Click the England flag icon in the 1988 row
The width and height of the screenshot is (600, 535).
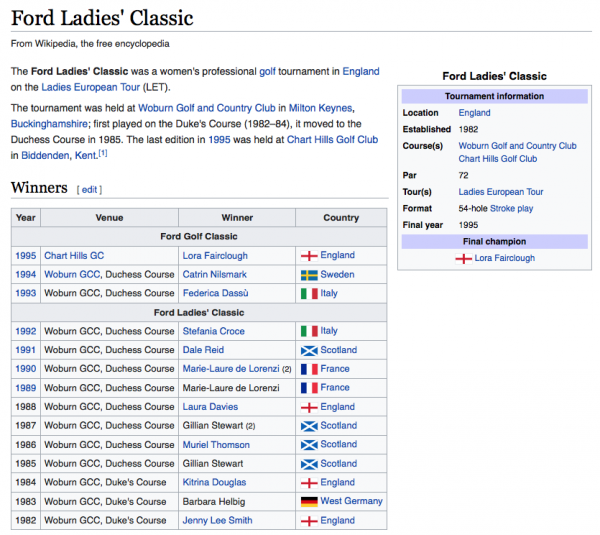click(309, 407)
